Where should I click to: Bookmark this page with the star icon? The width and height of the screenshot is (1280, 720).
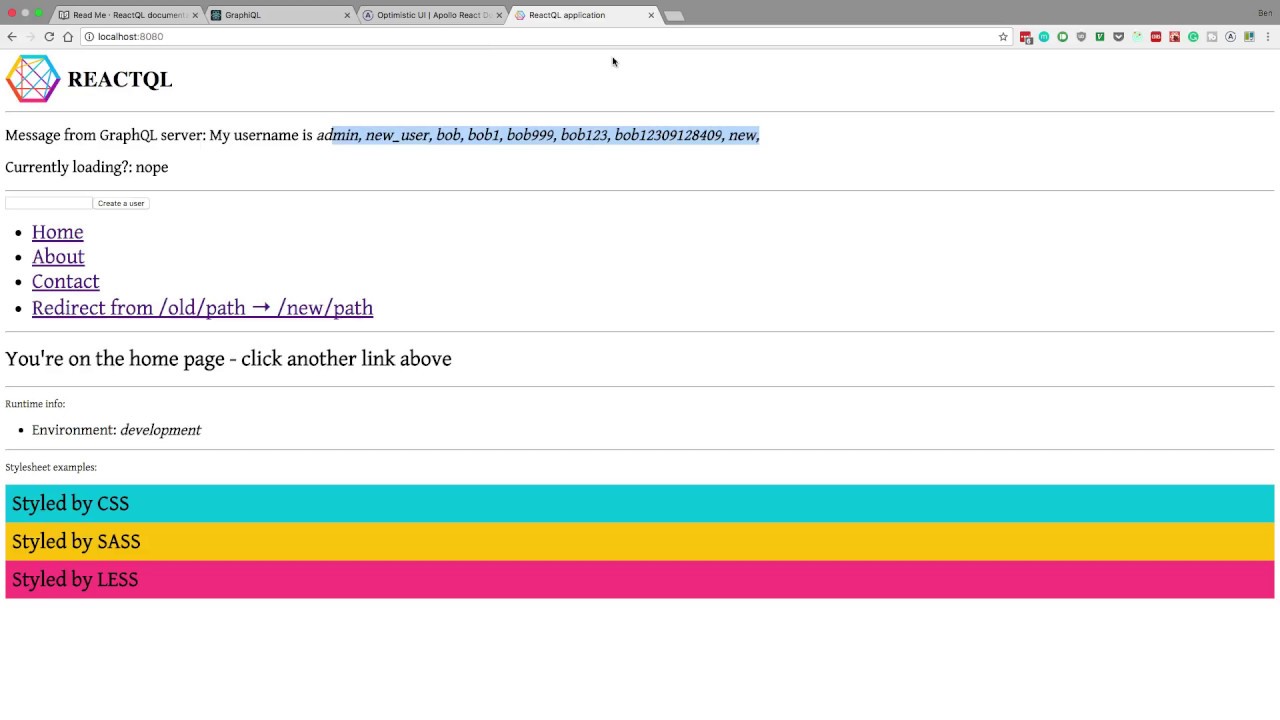tap(1003, 37)
